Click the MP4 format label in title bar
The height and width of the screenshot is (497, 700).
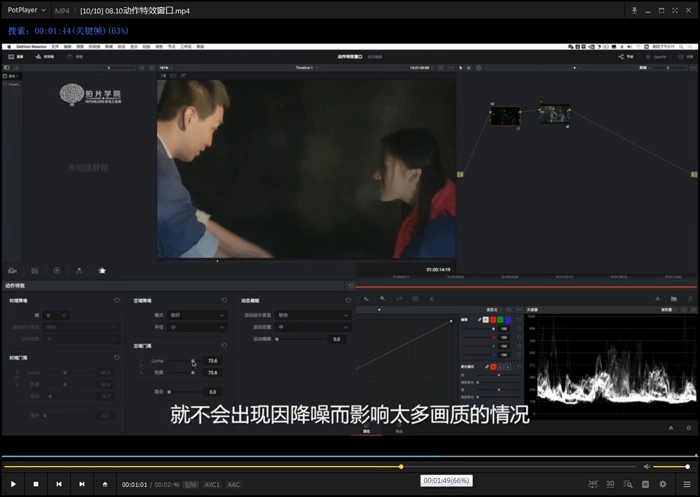[x=62, y=10]
